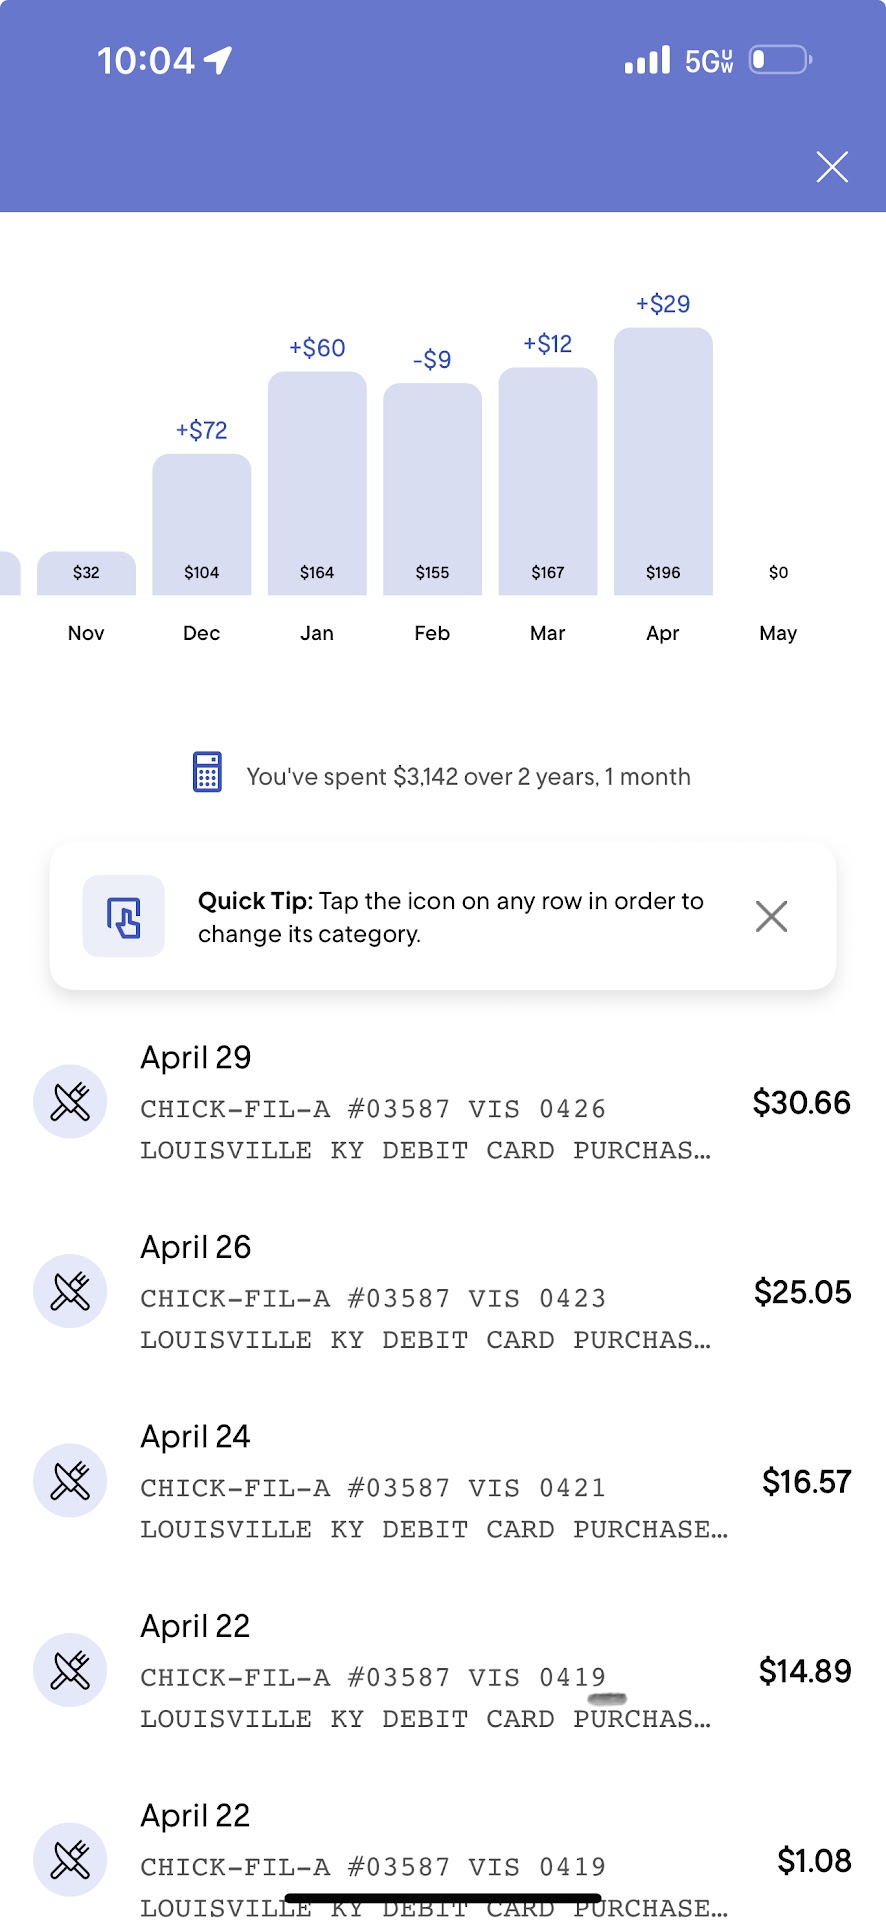Dismiss the Quick Tip card
The height and width of the screenshot is (1920, 886).
coord(771,916)
